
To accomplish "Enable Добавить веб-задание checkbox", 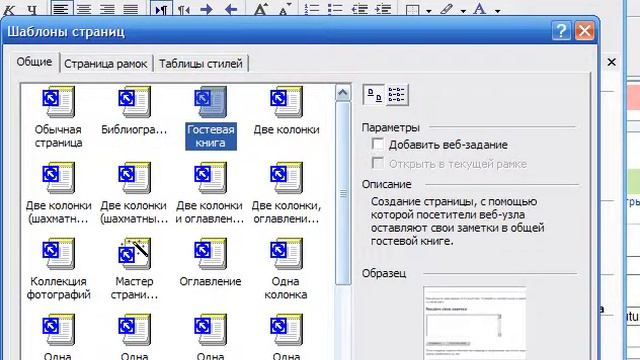I will click(x=378, y=144).
